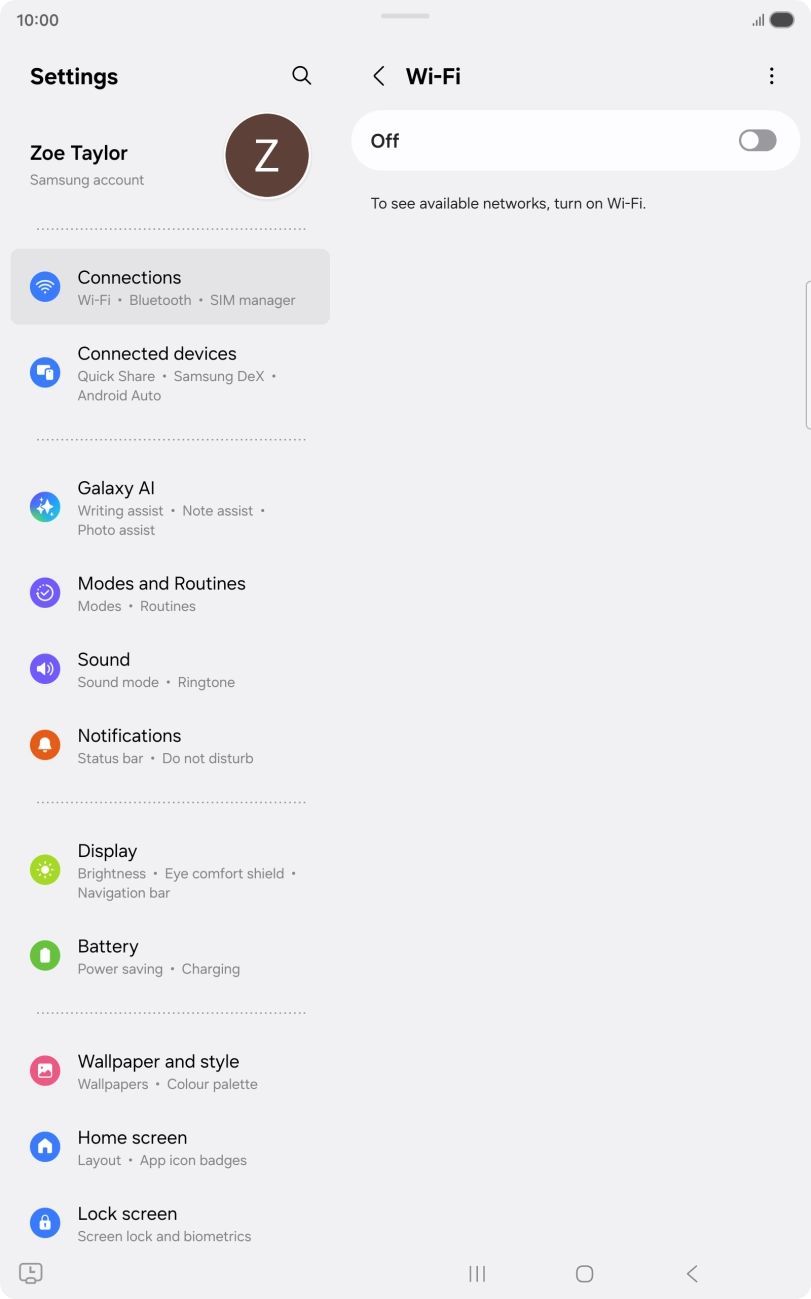Open the Display brightness icon
Viewport: 811px width, 1299px height.
tap(45, 870)
